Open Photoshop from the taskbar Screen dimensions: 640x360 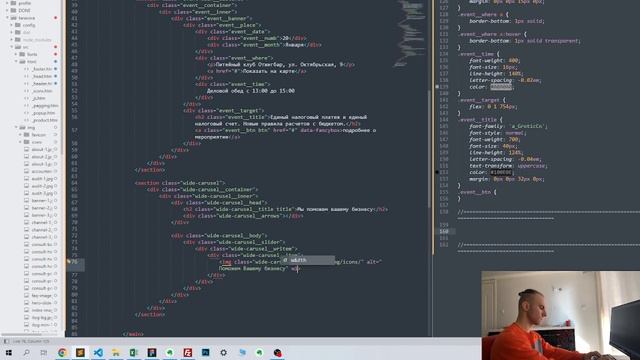click(205, 353)
